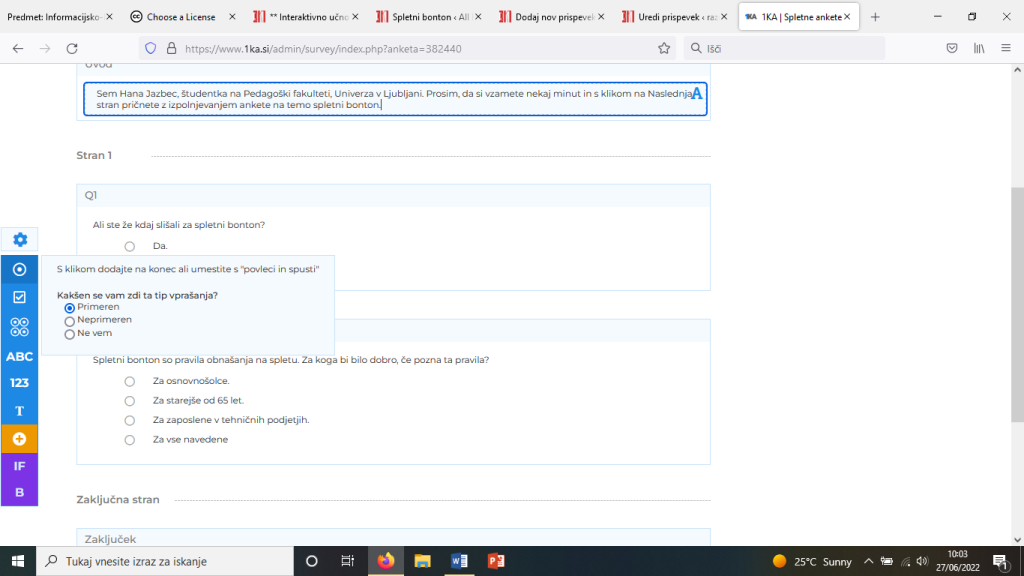Go back in browser history
Screen dimensions: 1024x576
tap(18, 48)
